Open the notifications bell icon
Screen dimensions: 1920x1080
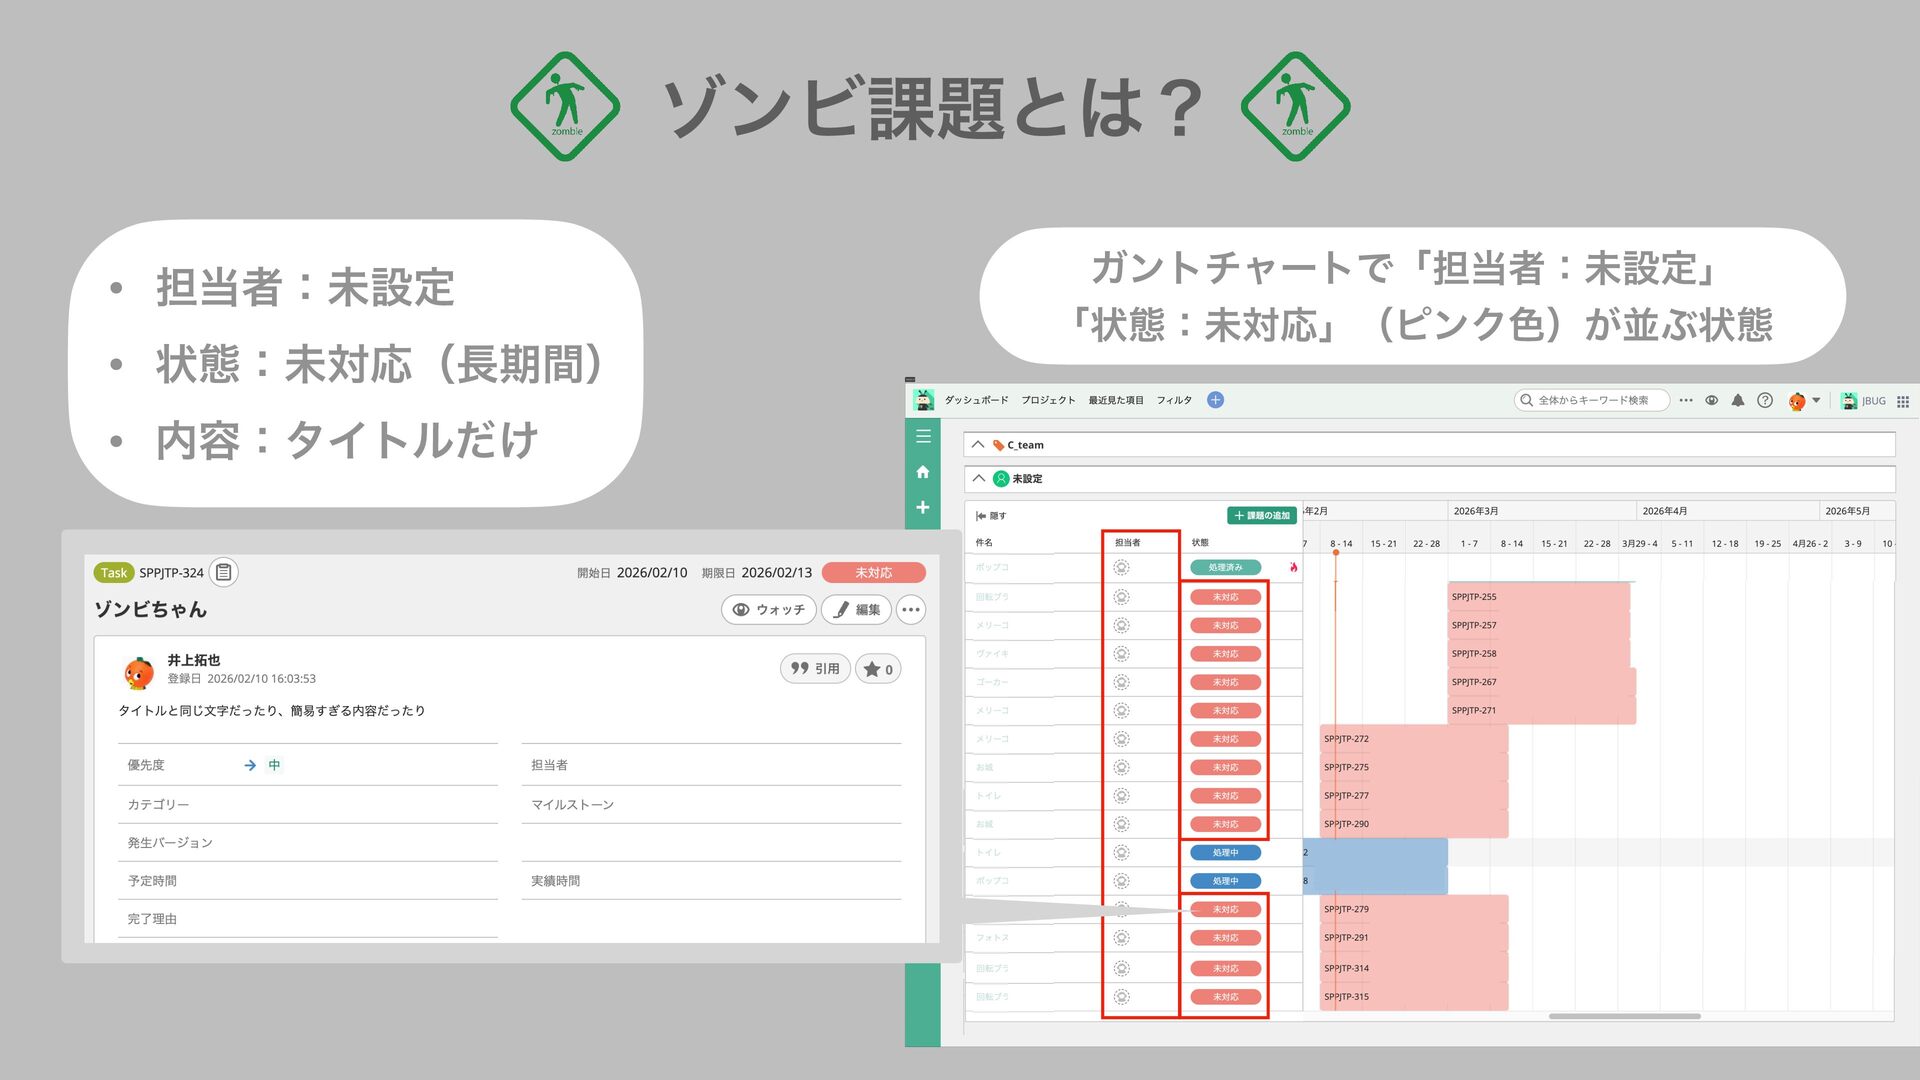click(1738, 400)
